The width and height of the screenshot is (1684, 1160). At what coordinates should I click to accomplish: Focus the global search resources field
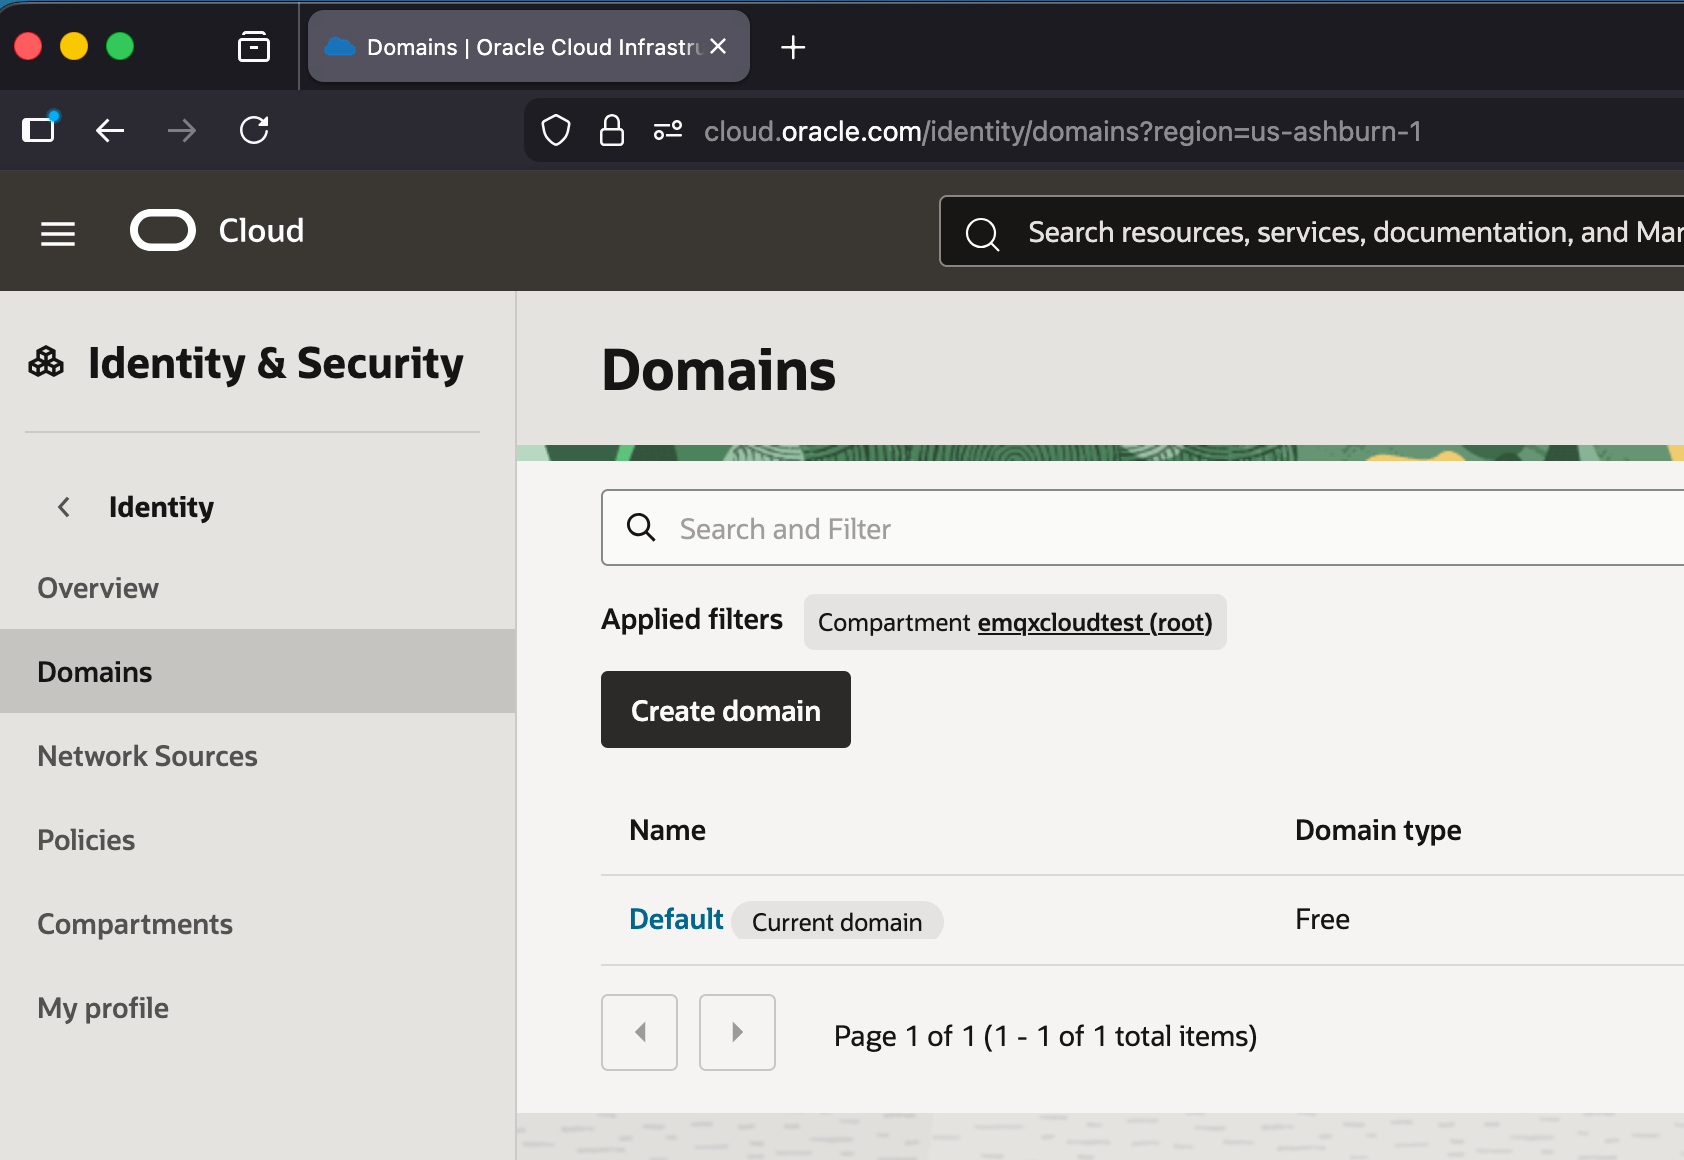point(1312,231)
